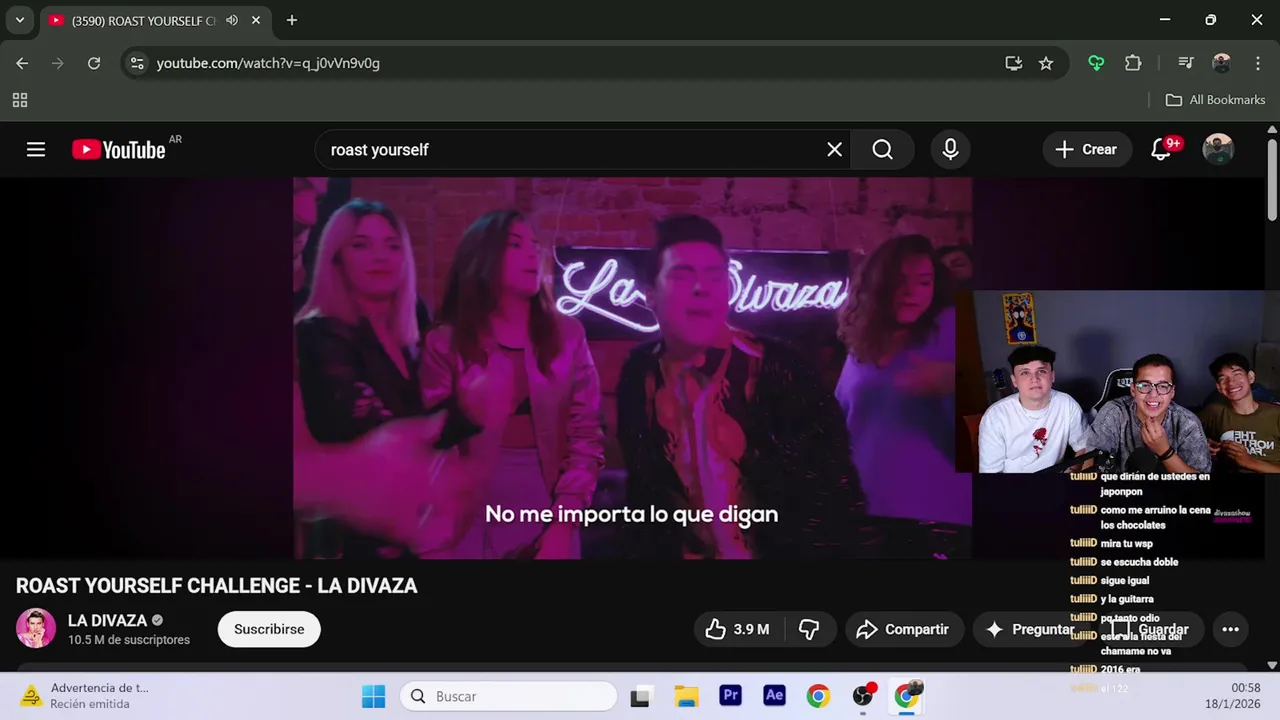This screenshot has width=1280, height=720.
Task: Open the YouTube hamburger guide menu
Action: pos(36,150)
